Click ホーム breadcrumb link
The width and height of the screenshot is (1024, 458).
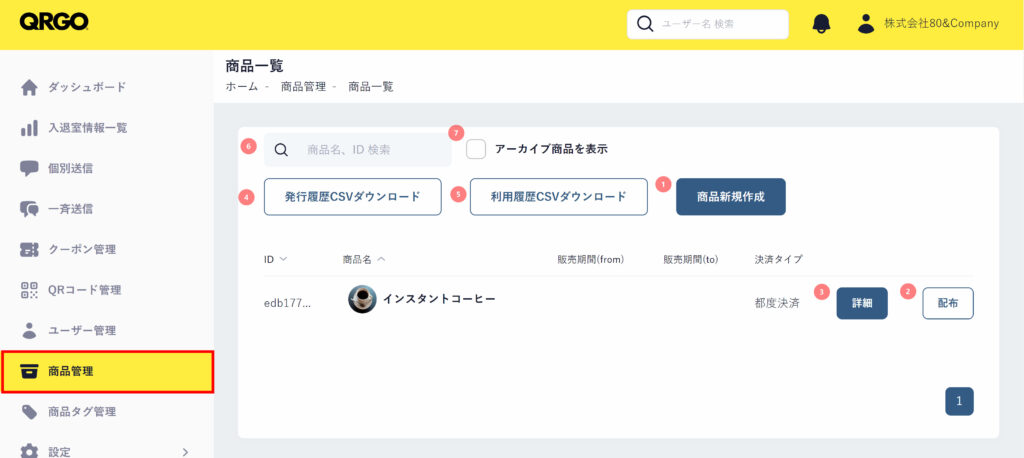click(x=242, y=86)
